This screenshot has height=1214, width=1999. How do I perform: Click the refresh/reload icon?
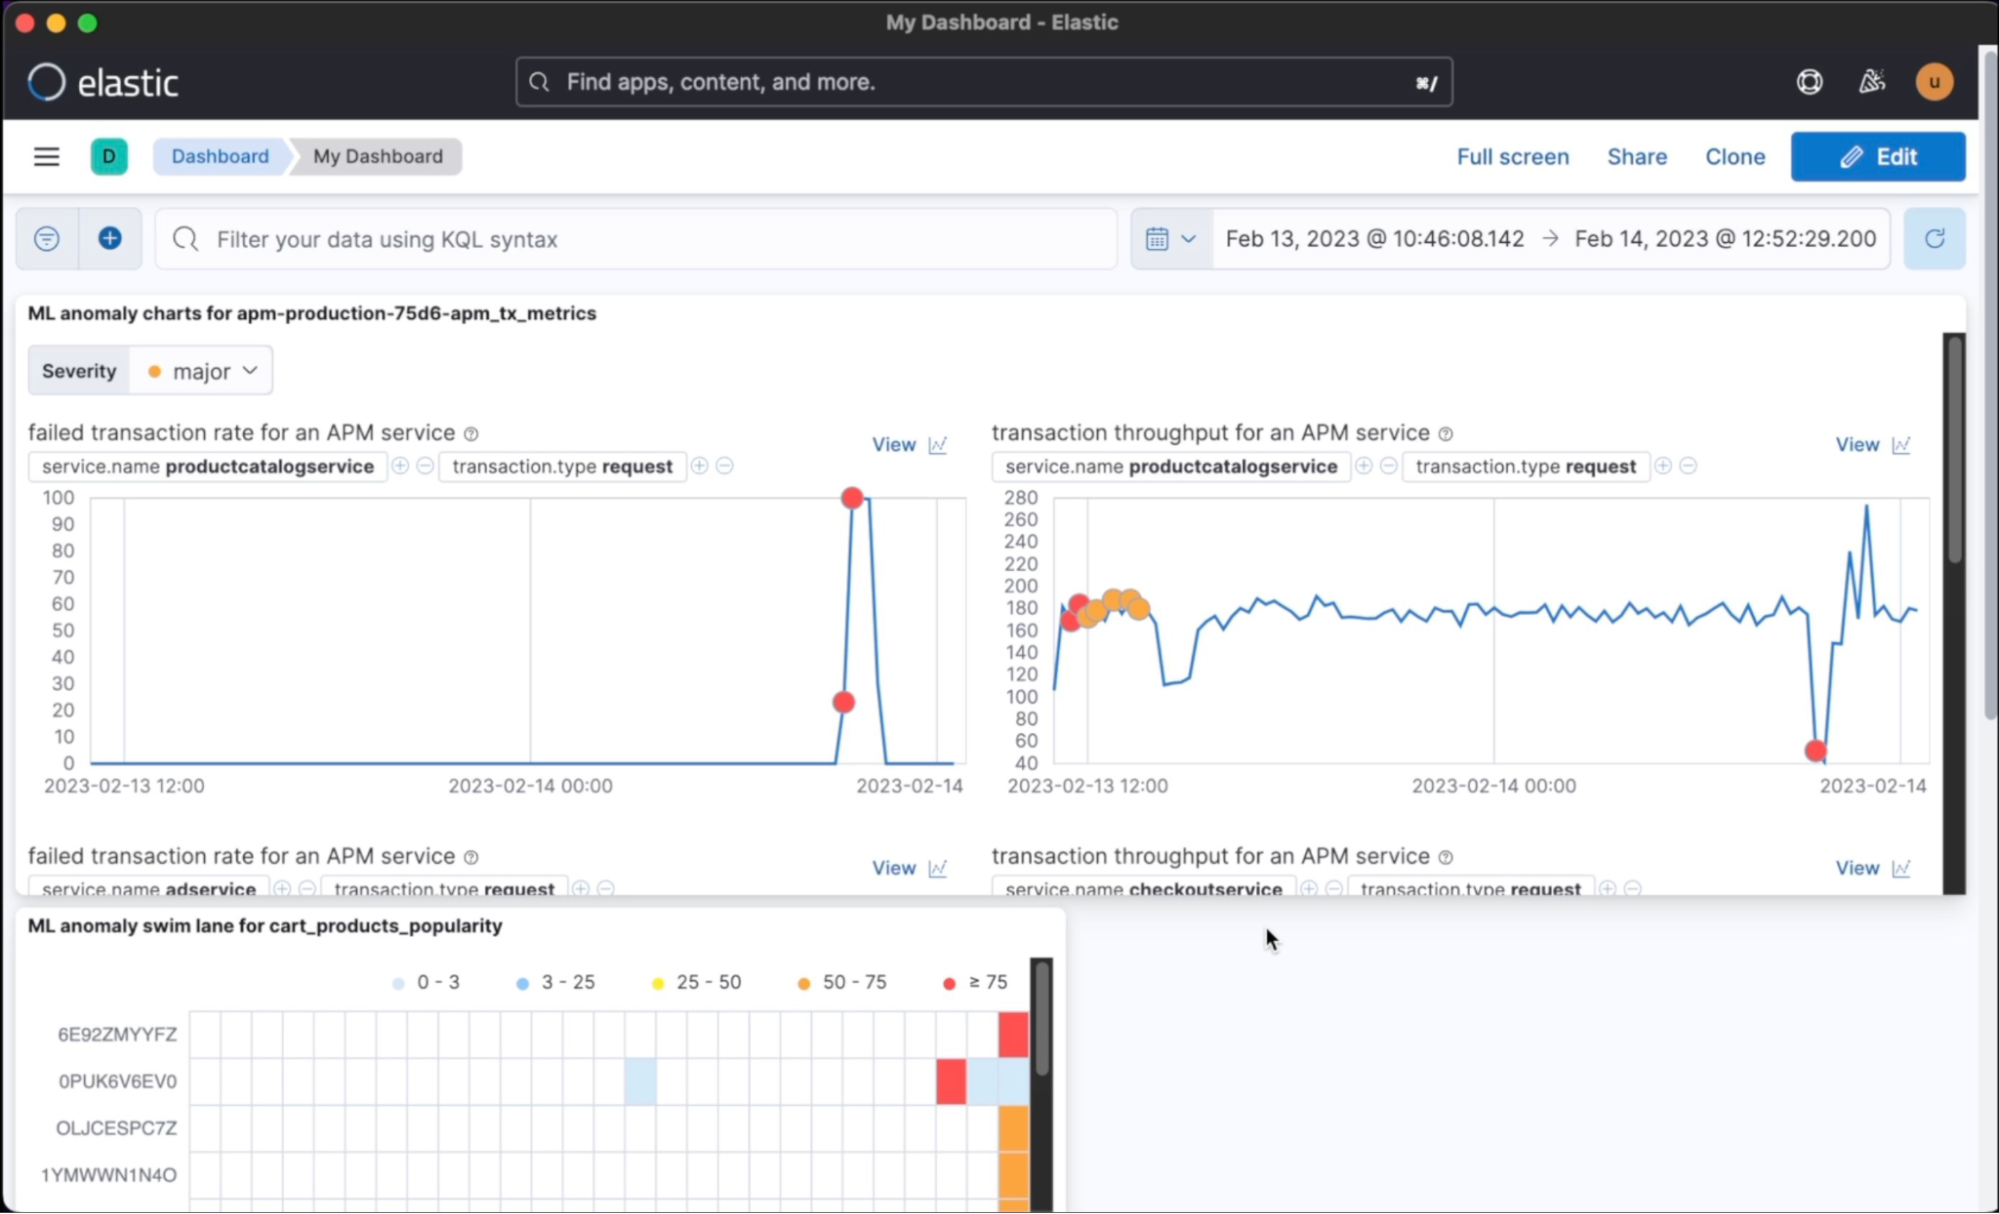1935,239
